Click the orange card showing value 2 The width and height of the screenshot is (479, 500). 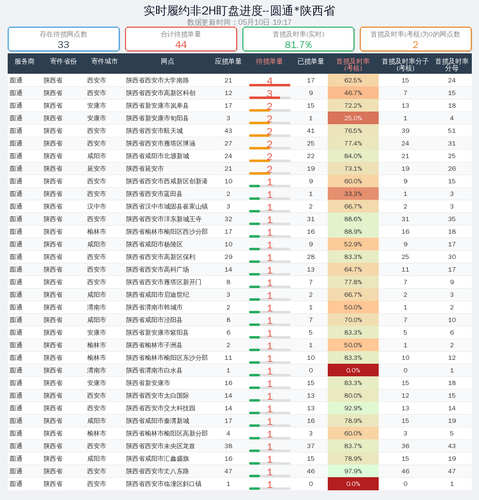click(416, 39)
